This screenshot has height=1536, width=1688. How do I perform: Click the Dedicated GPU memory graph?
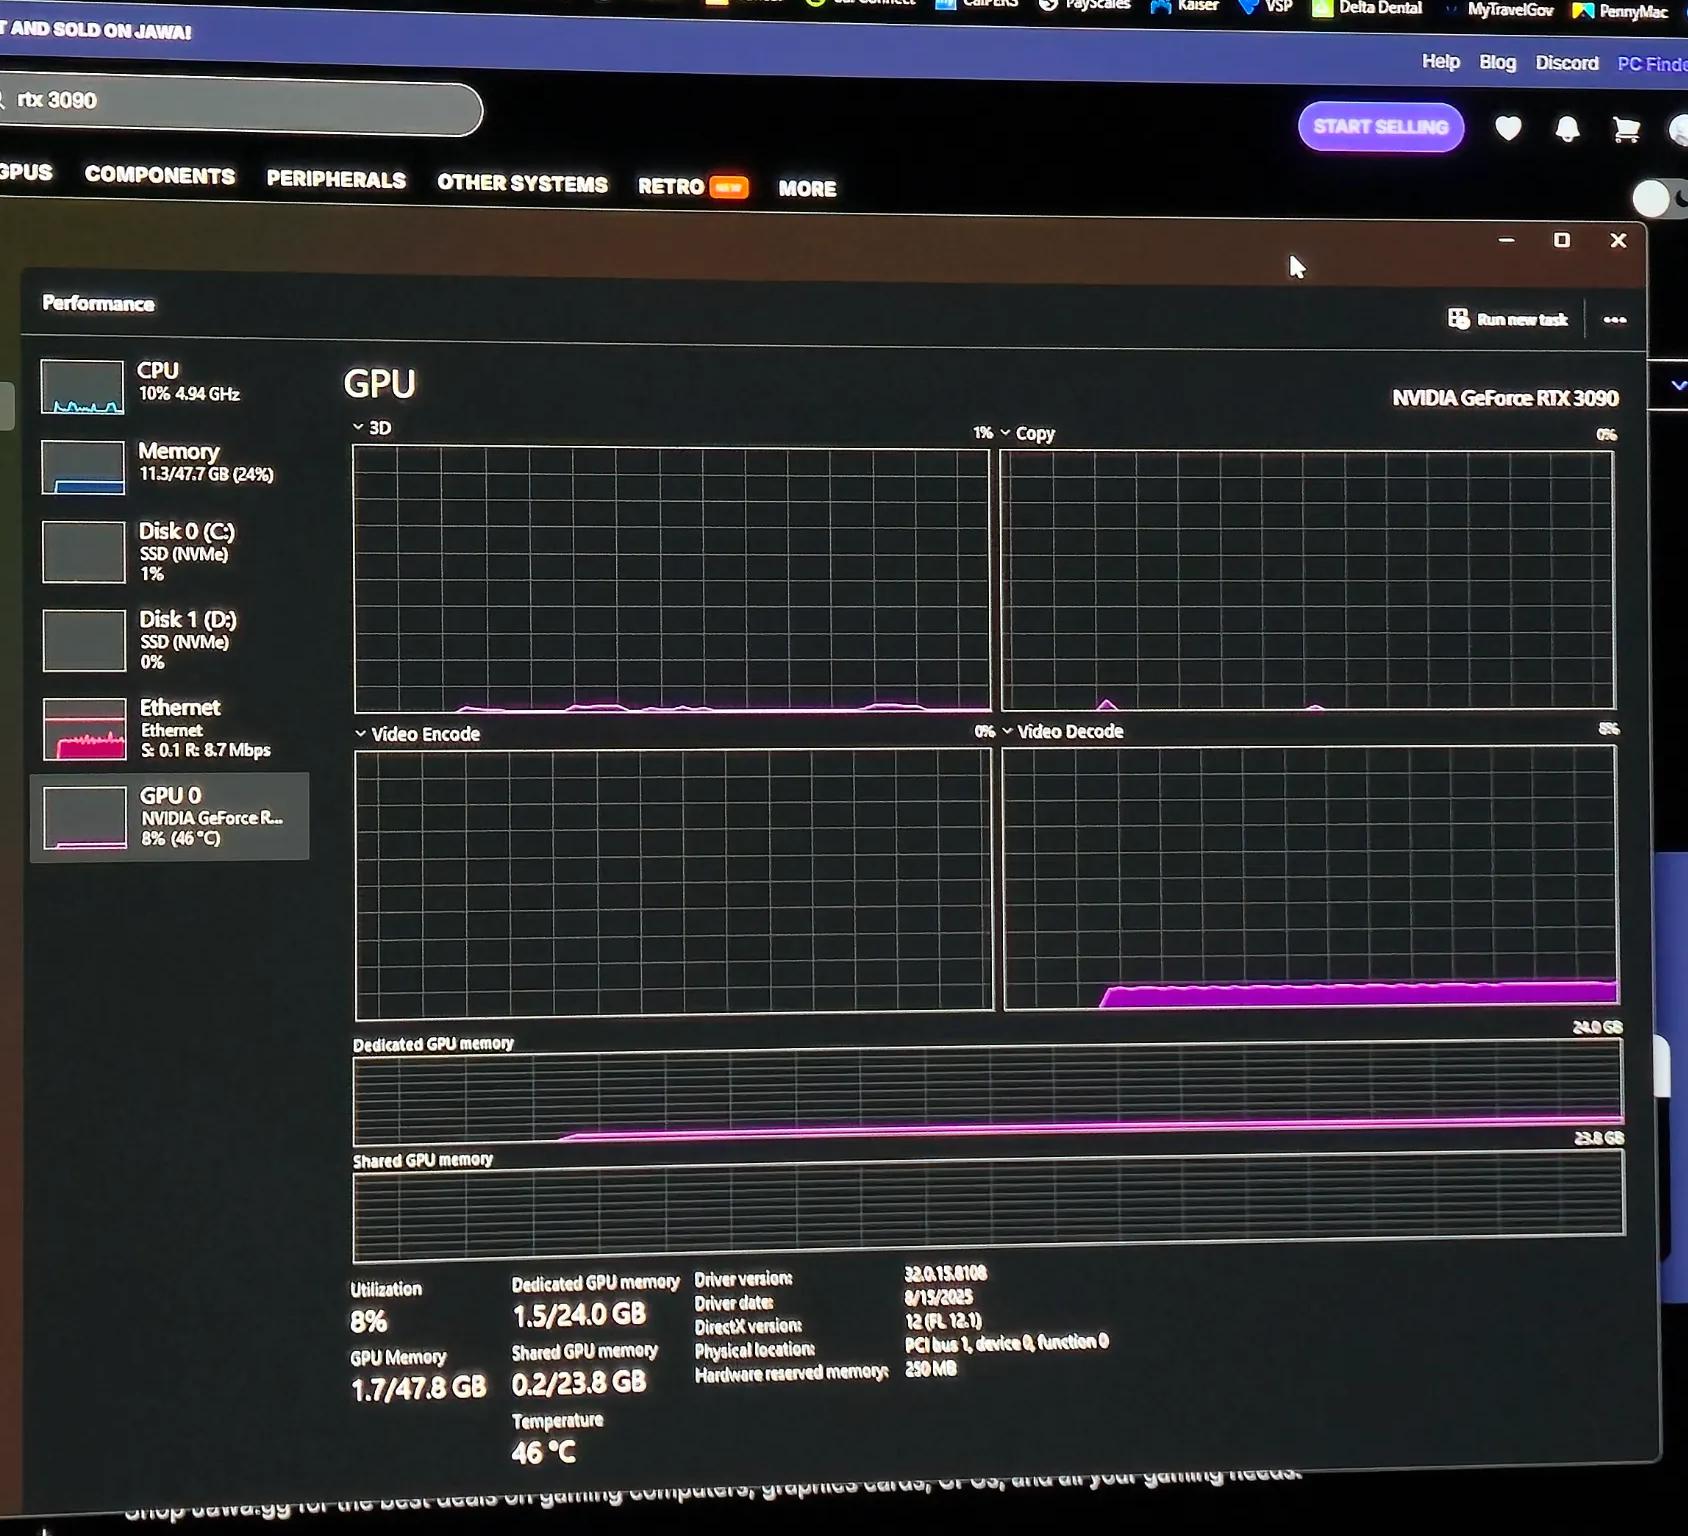(988, 1091)
